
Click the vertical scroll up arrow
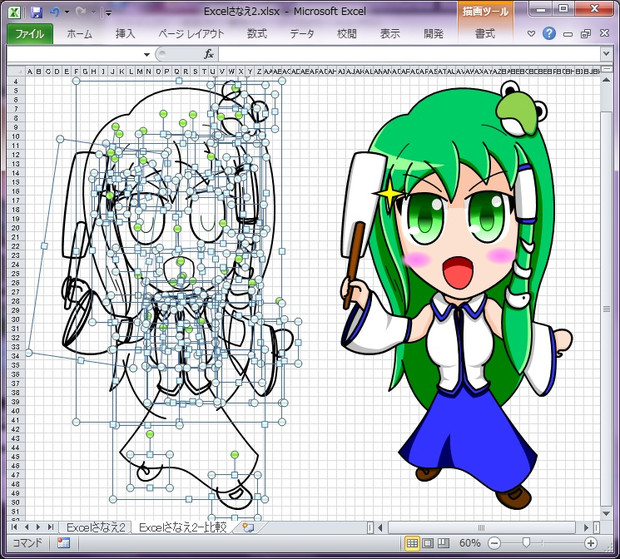click(x=606, y=80)
